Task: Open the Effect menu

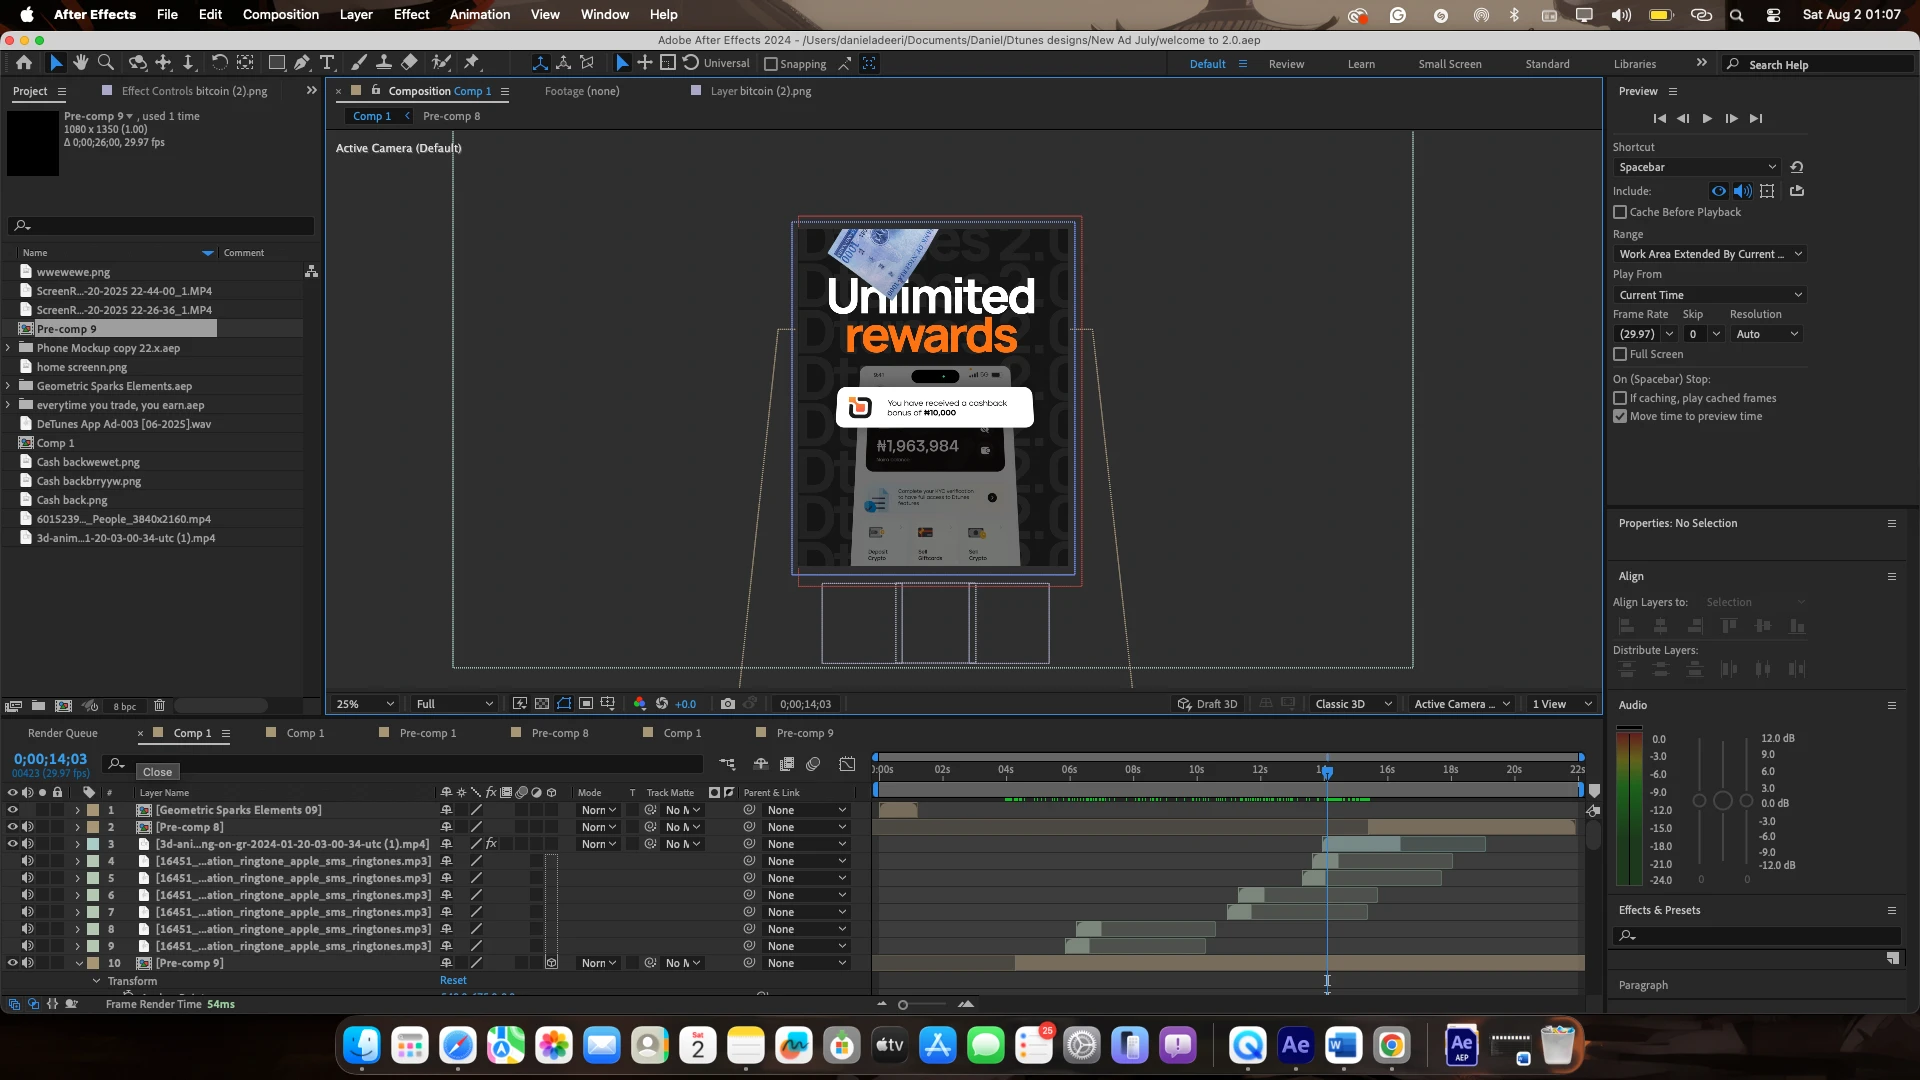Action: [411, 15]
